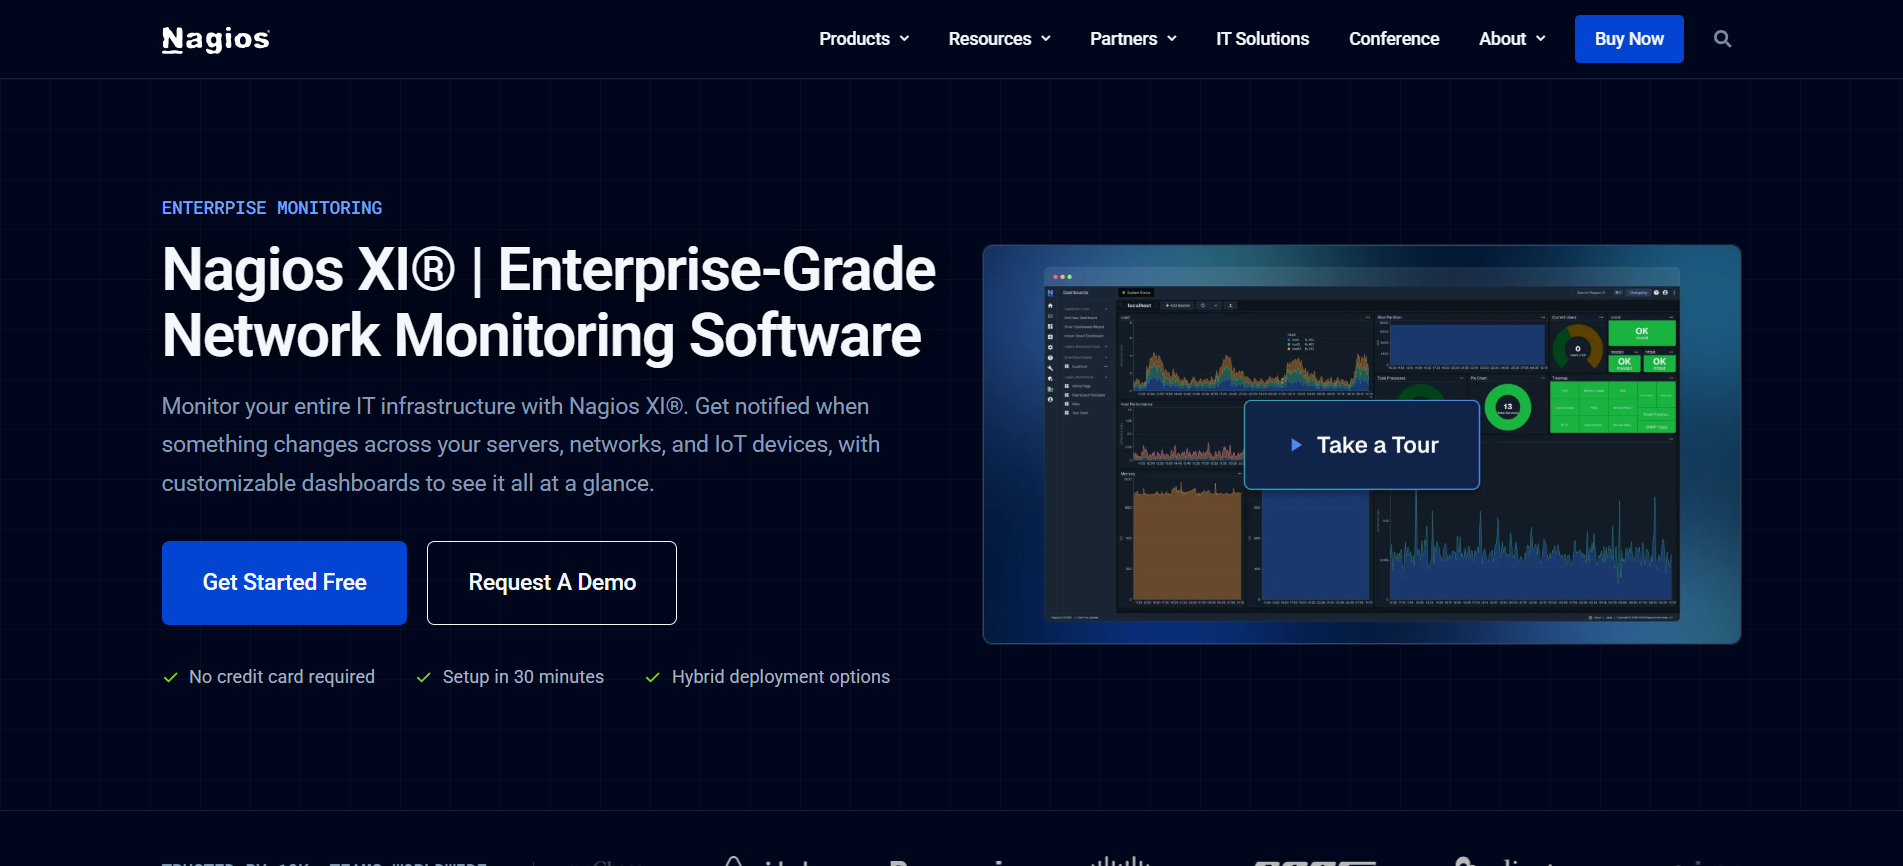Expand the Resources dropdown menu

tap(999, 39)
